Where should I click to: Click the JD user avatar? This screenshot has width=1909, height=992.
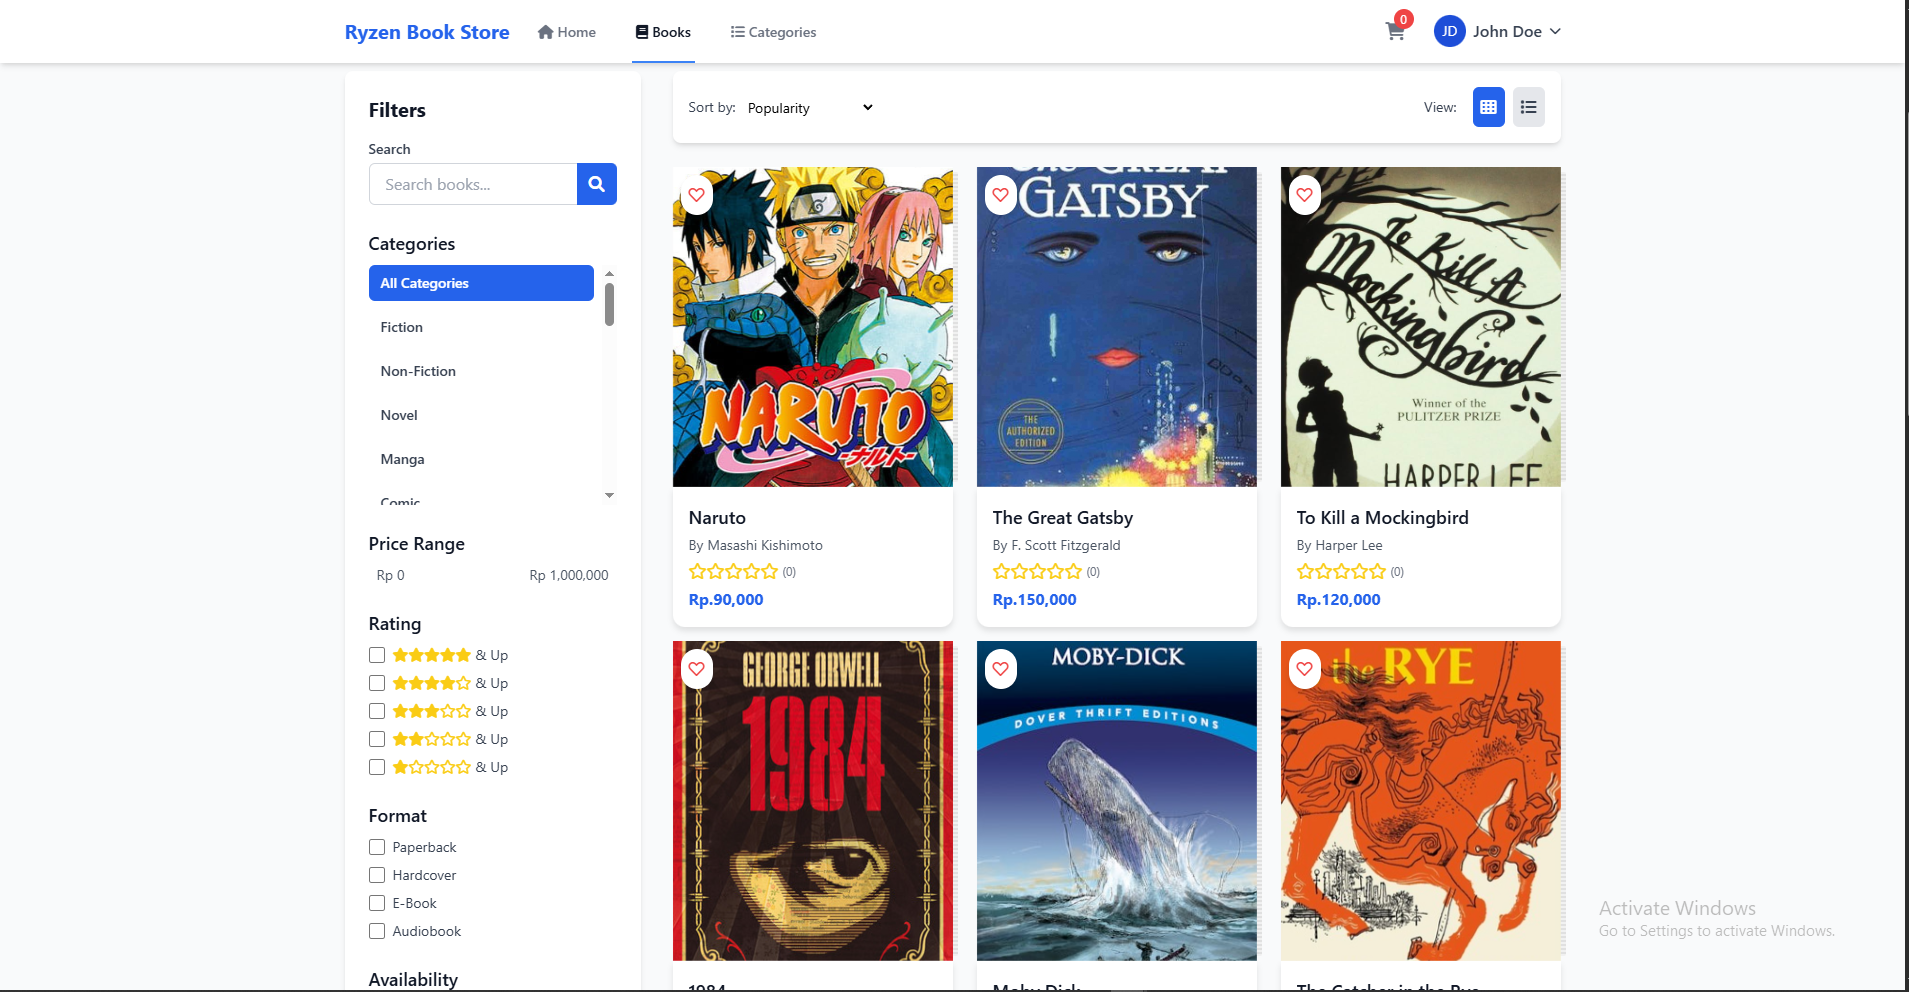click(x=1449, y=32)
